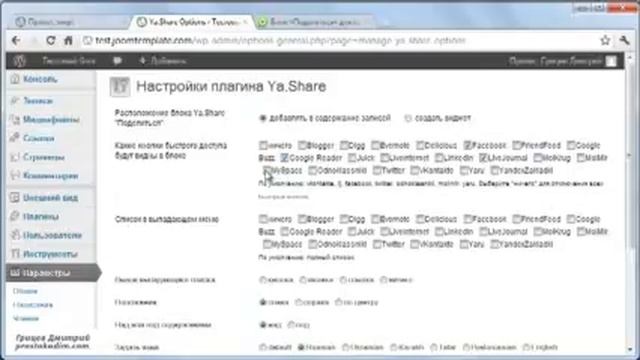Select 'по центру' position radio button

[x=338, y=302]
